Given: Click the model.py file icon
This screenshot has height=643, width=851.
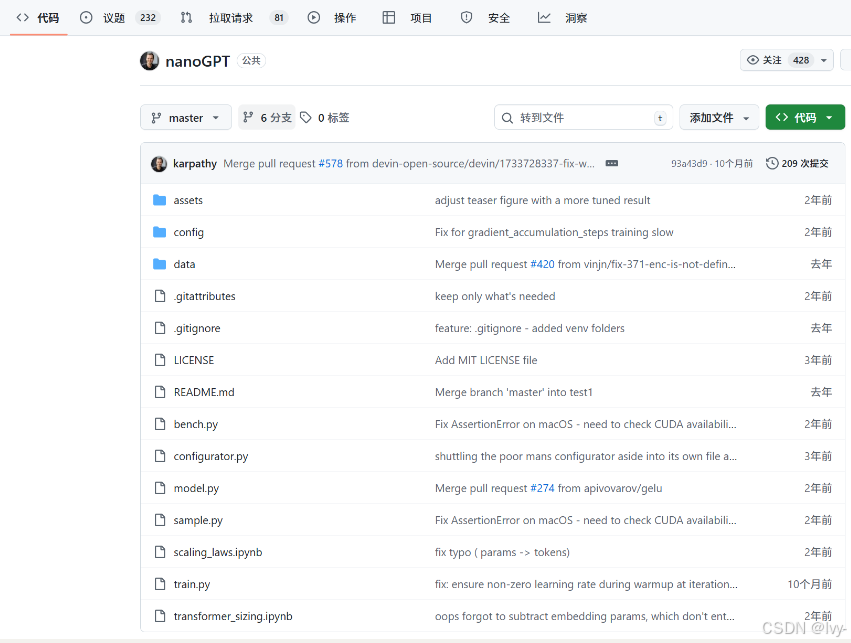Looking at the screenshot, I should click(160, 488).
